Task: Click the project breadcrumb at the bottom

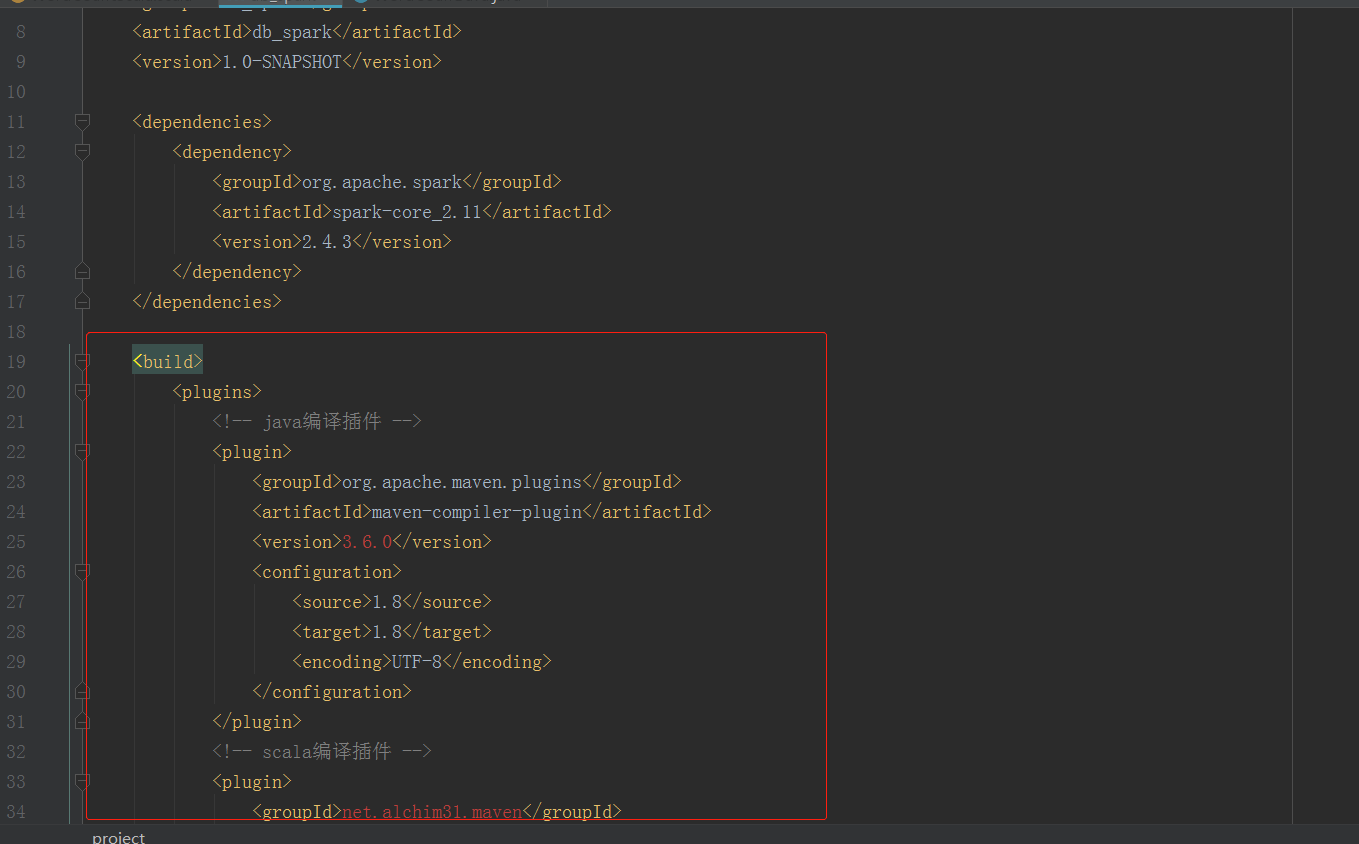Action: (x=118, y=837)
